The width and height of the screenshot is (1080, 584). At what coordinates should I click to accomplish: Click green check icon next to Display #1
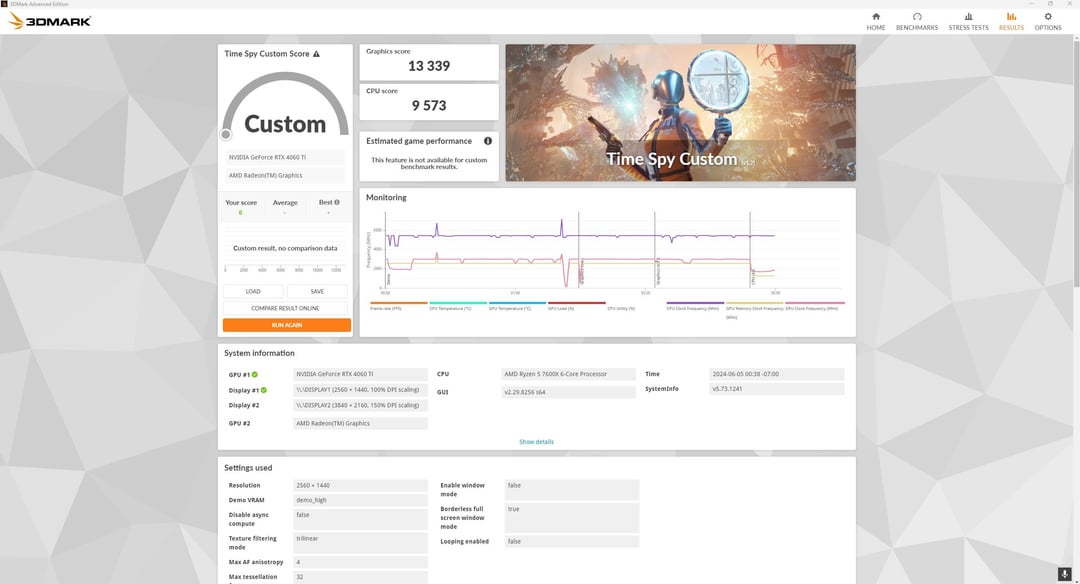[x=263, y=390]
